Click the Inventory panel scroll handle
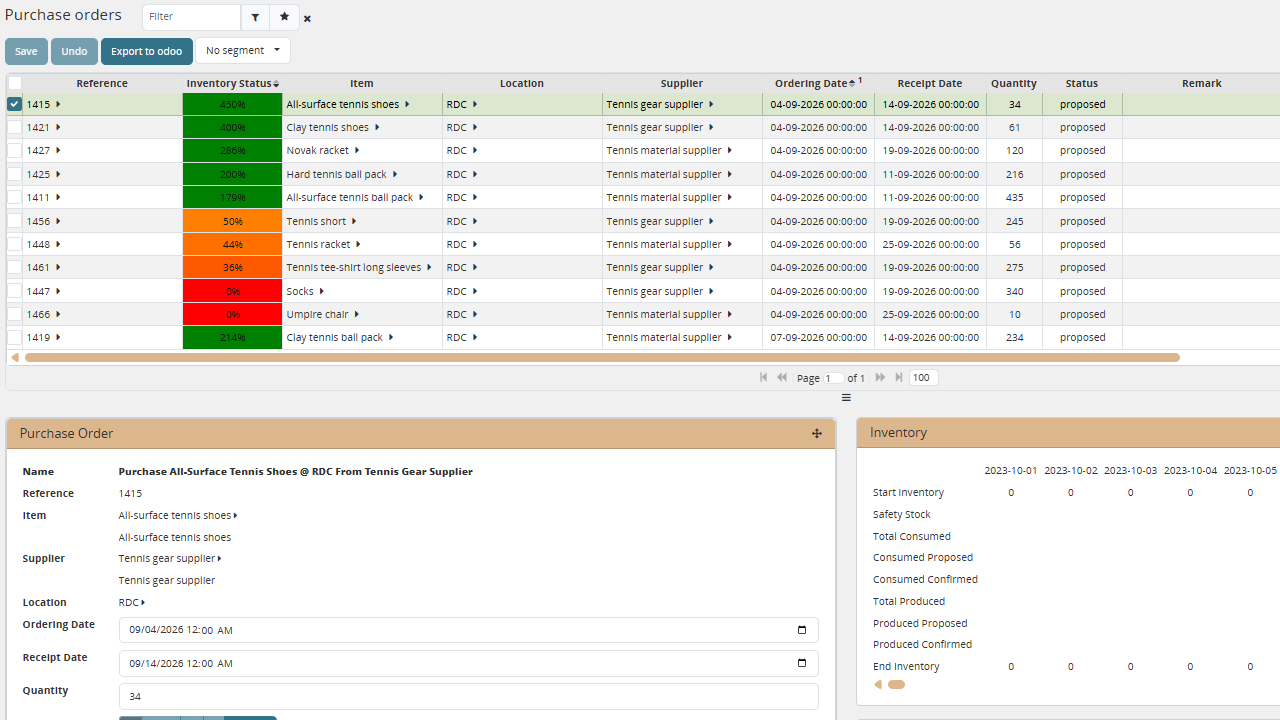The image size is (1280, 720). coord(896,685)
